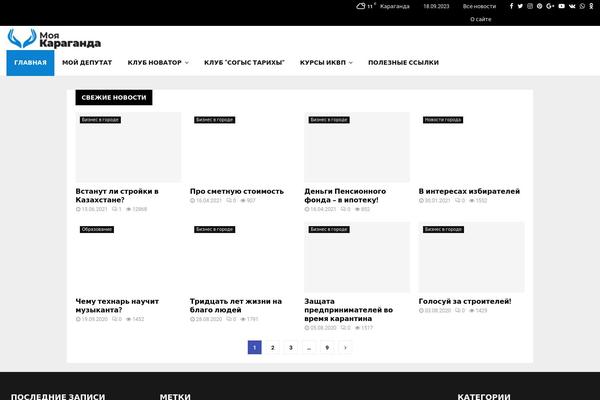Open the VK social icon
The image size is (600, 400).
point(572,6)
